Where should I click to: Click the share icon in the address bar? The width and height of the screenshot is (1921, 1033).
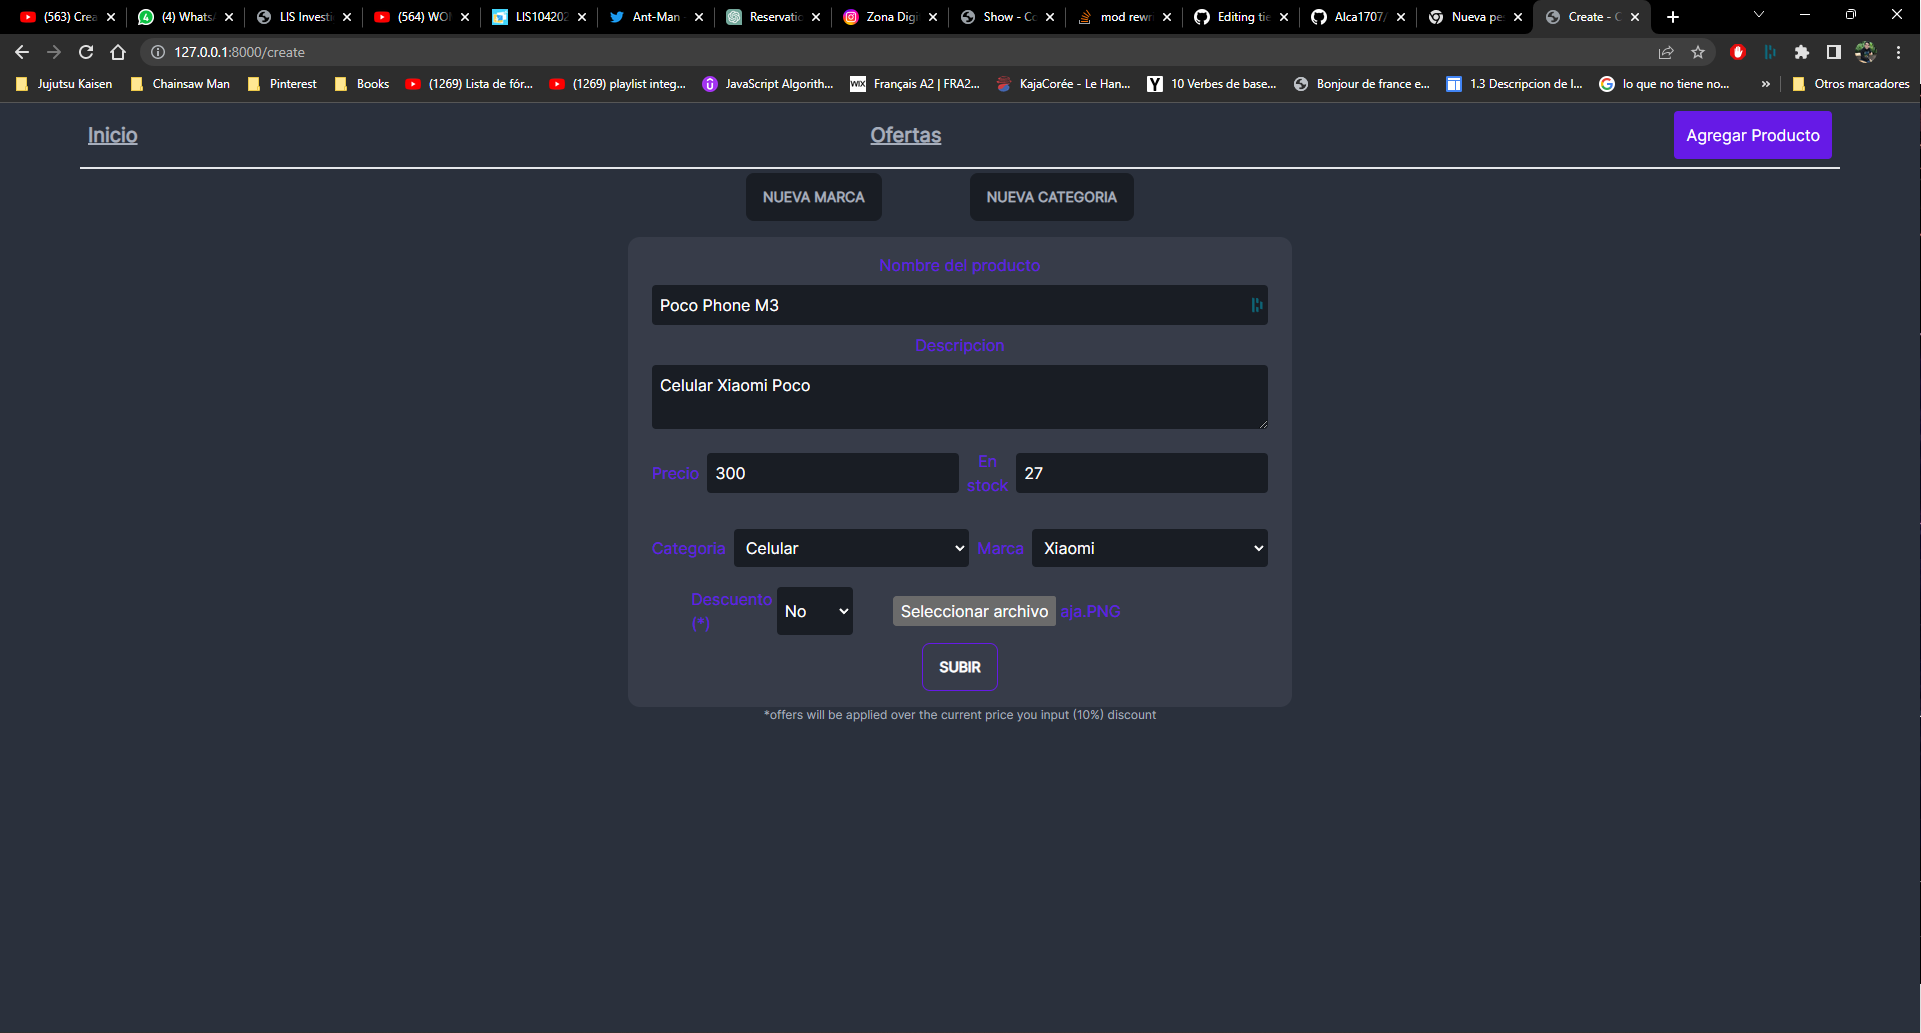[x=1666, y=52]
